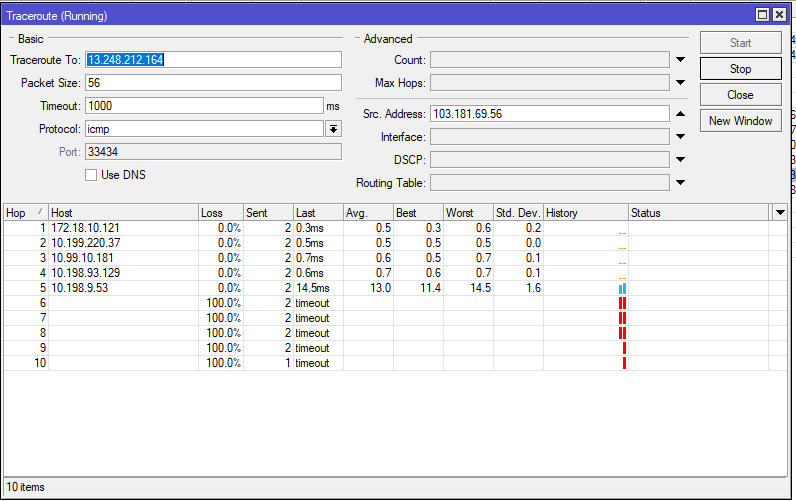Expand the Max Hops field arrow

pos(680,83)
